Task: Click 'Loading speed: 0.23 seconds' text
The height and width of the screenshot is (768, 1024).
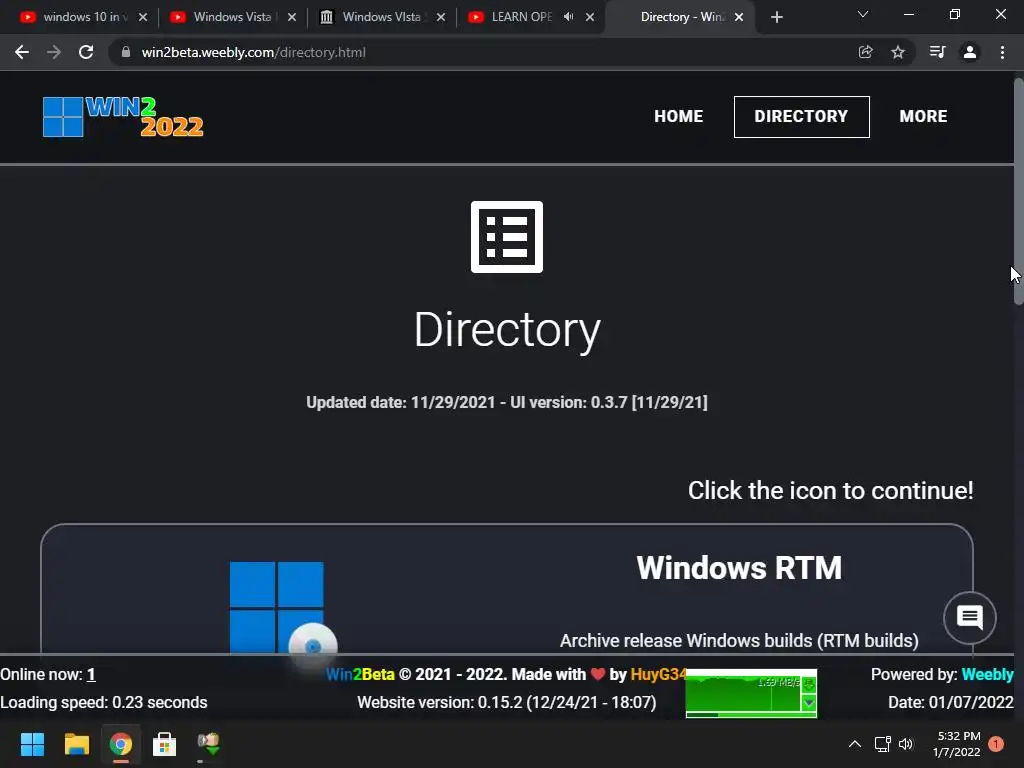Action: (x=104, y=703)
